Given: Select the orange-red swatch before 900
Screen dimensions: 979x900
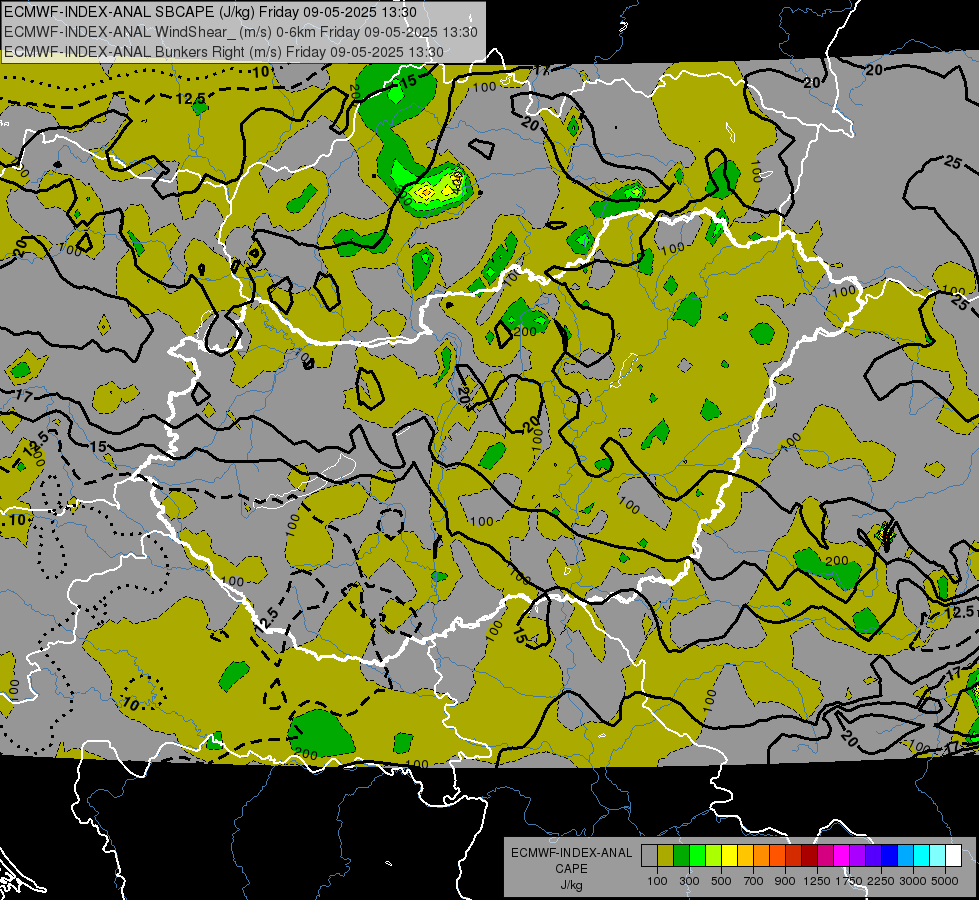Looking at the screenshot, I should [x=777, y=856].
